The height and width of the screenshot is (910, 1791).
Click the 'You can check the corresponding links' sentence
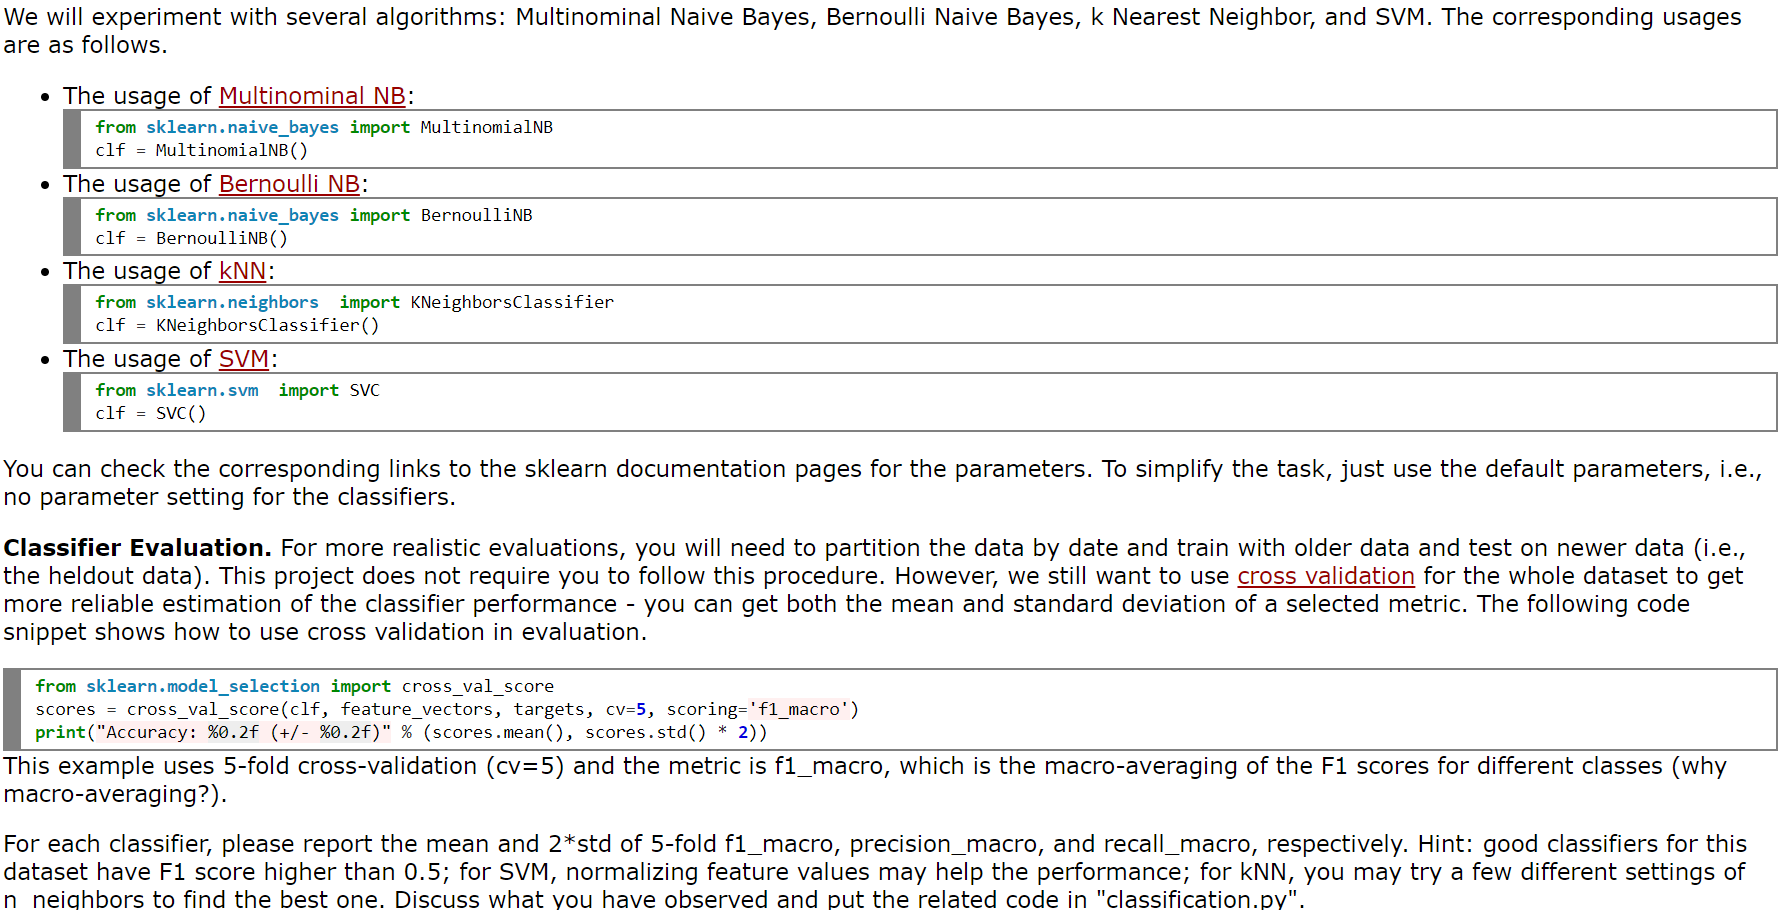point(883,483)
